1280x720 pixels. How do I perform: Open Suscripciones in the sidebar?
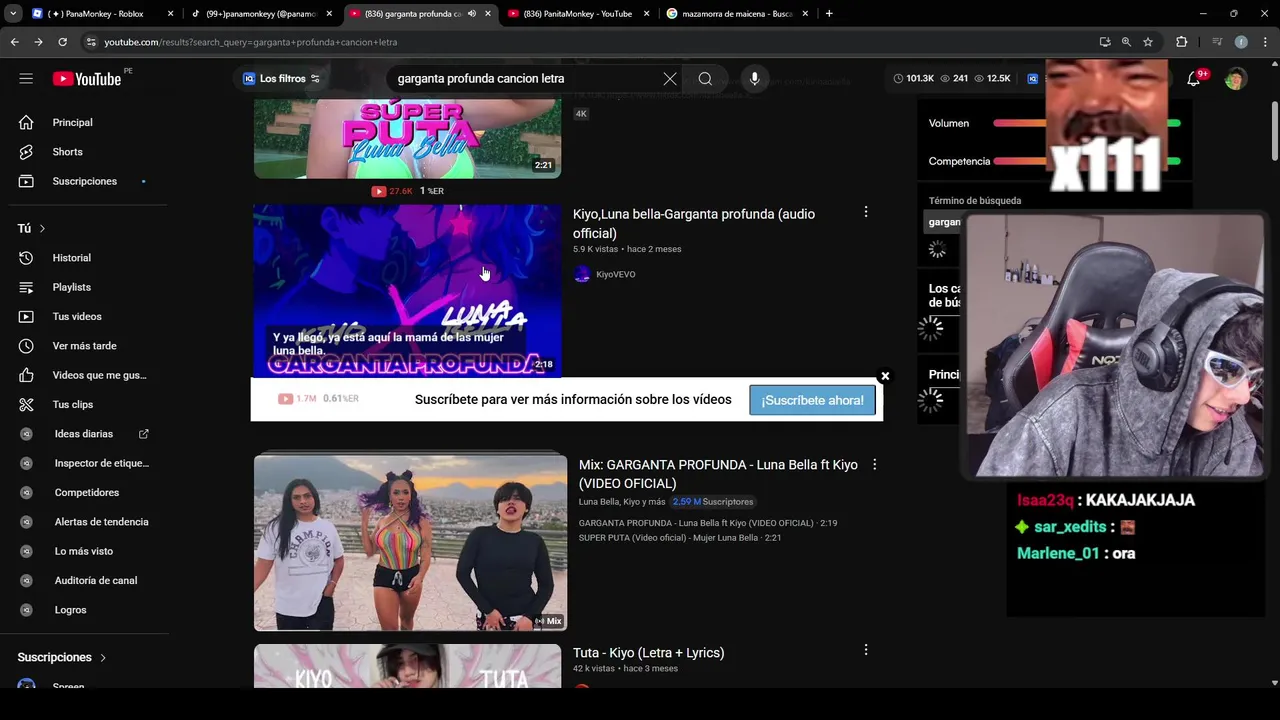(x=84, y=181)
